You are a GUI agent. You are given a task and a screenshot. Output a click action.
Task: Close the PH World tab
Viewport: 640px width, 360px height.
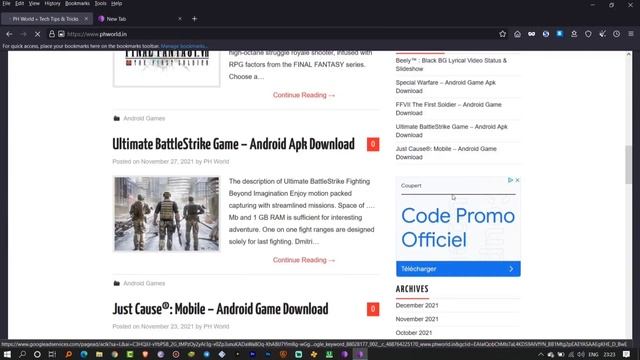[x=86, y=19]
